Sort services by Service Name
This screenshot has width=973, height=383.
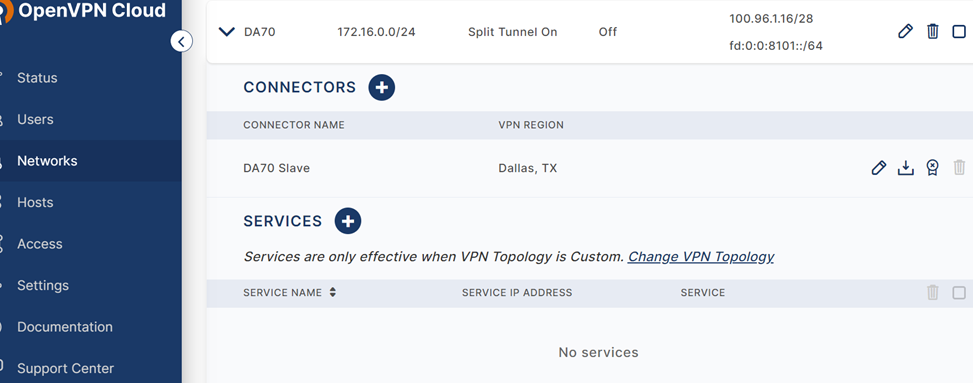[x=333, y=292]
